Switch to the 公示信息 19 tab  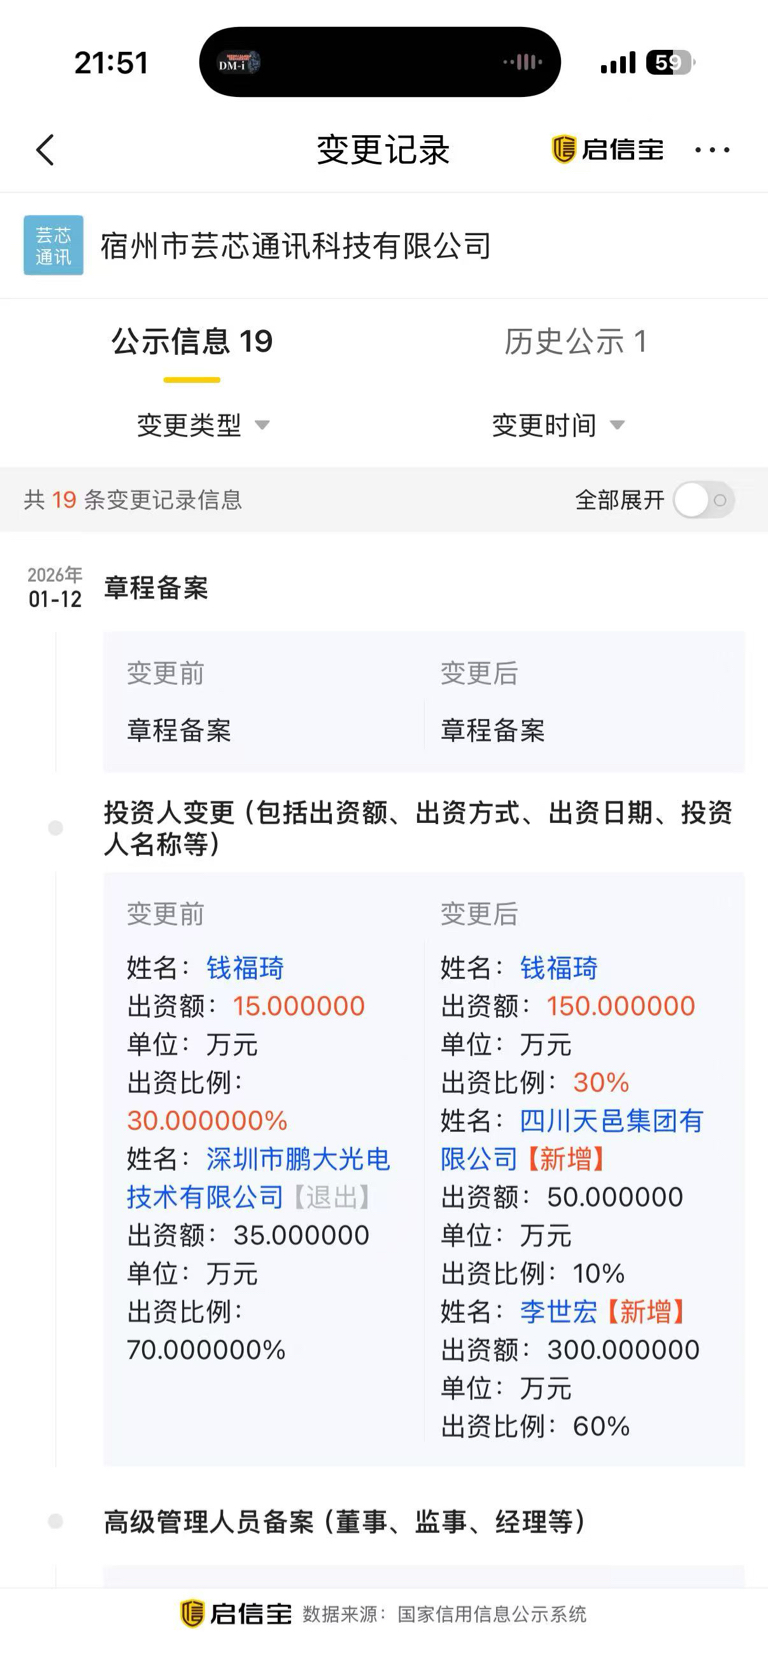[192, 342]
